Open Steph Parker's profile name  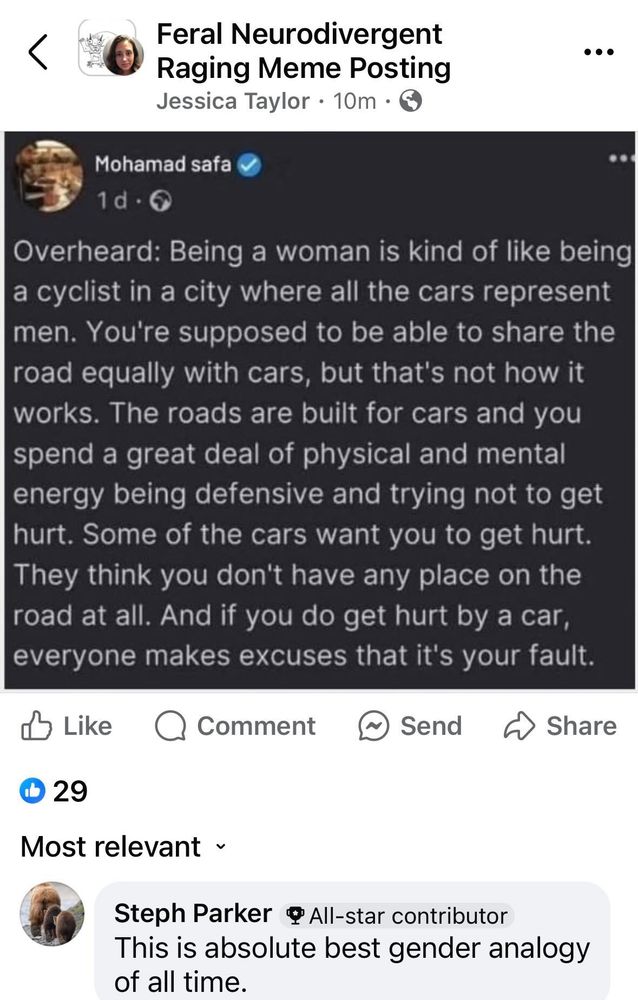(193, 913)
